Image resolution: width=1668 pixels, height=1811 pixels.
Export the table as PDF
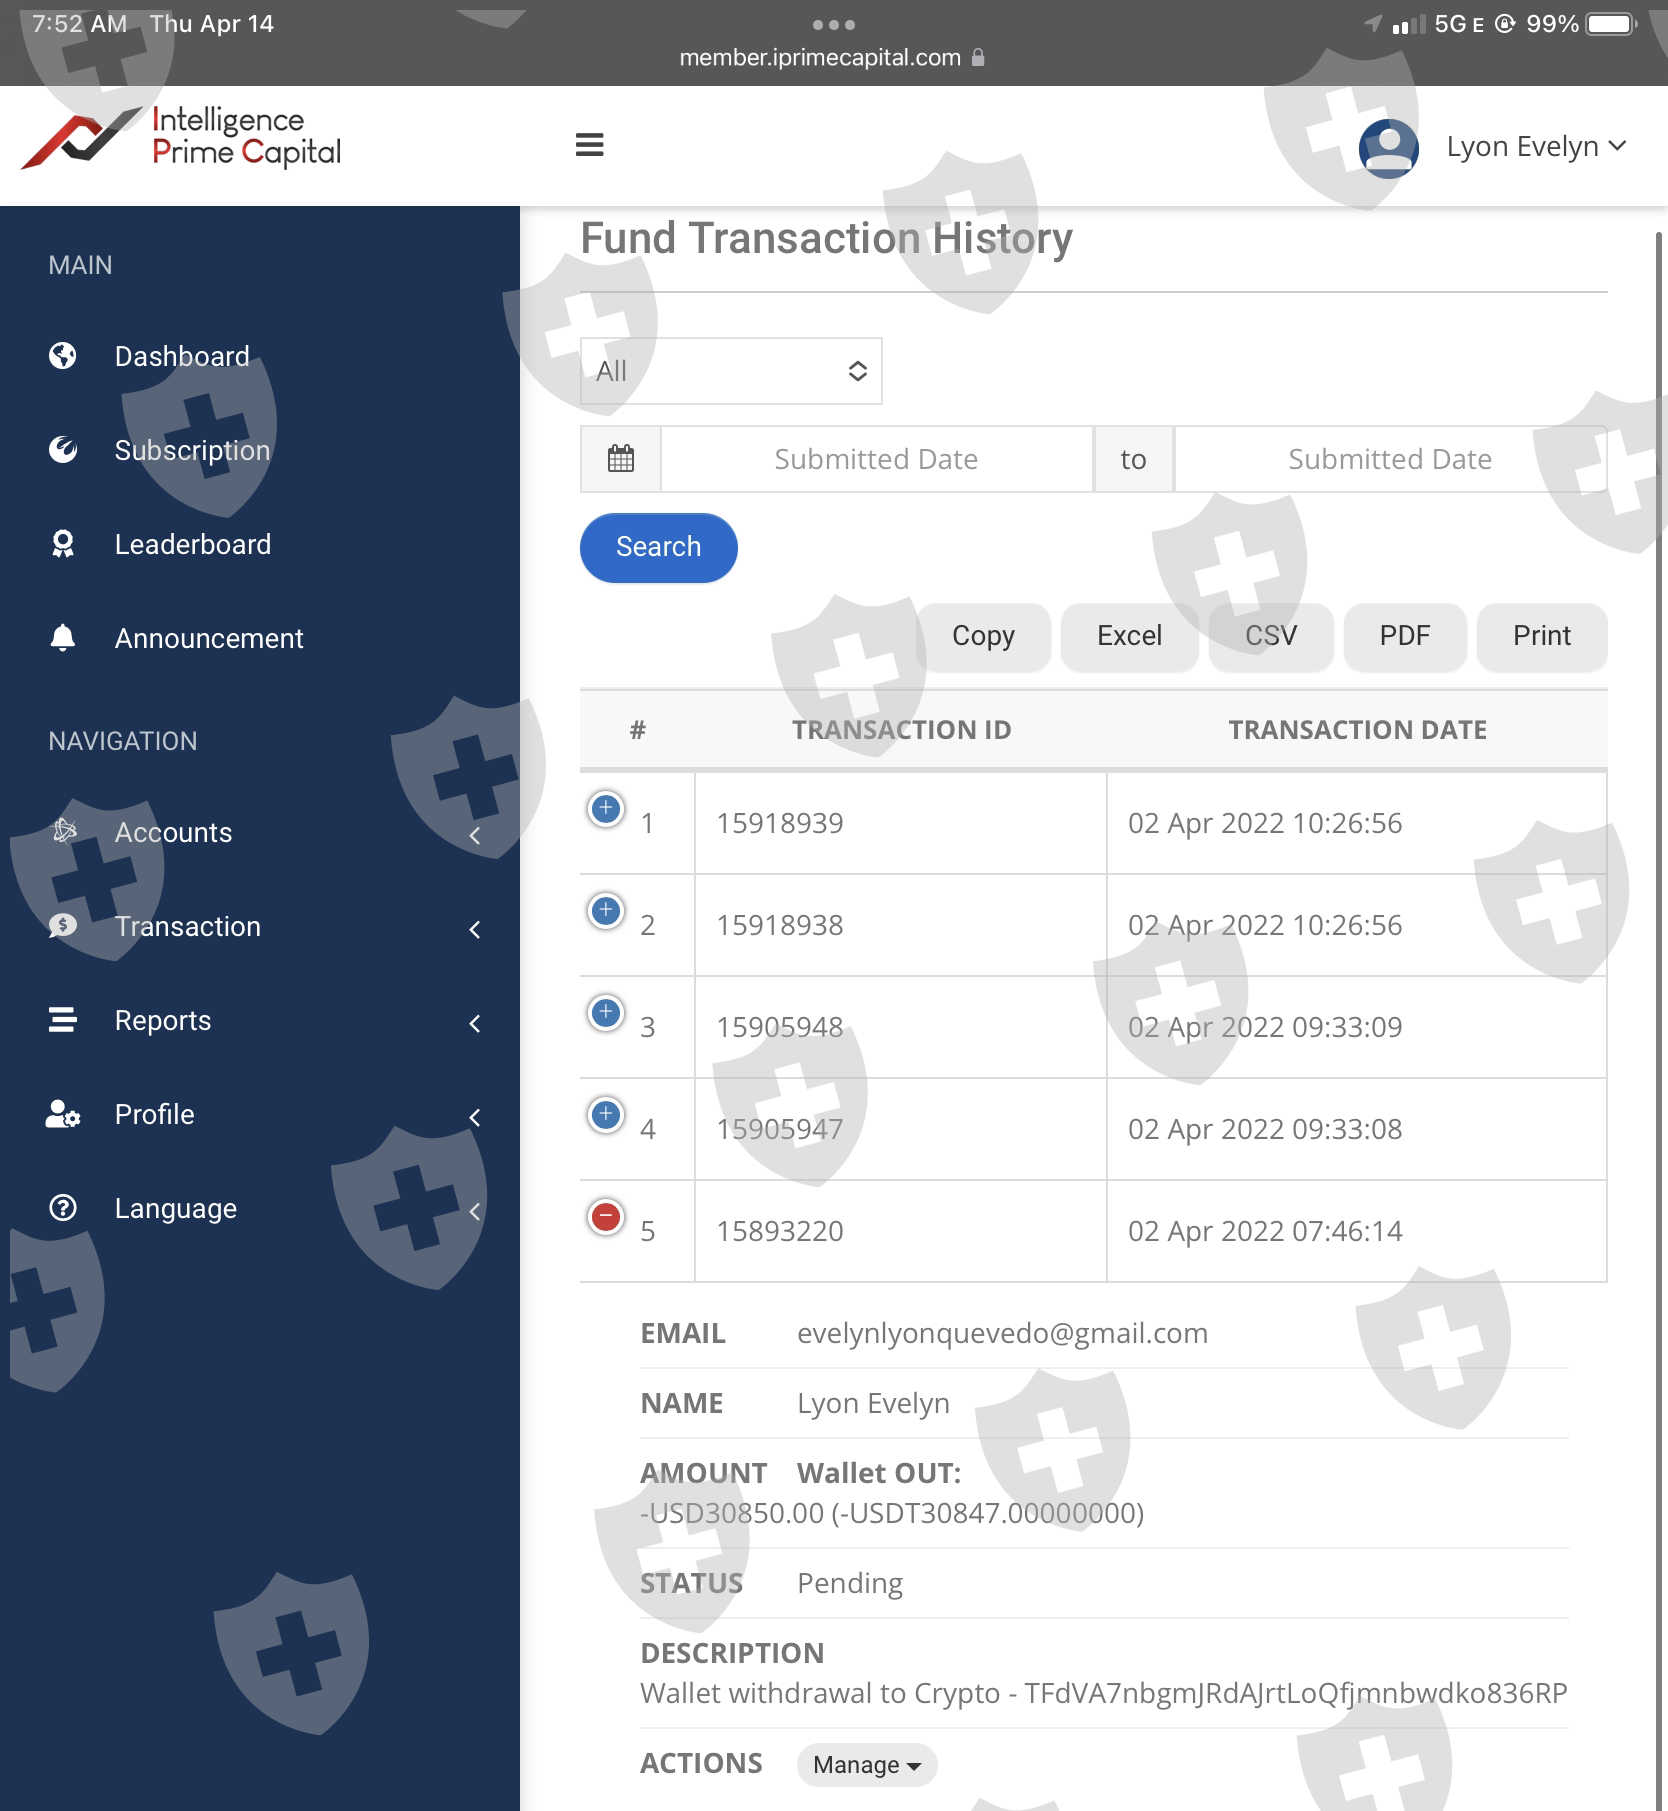(1404, 636)
